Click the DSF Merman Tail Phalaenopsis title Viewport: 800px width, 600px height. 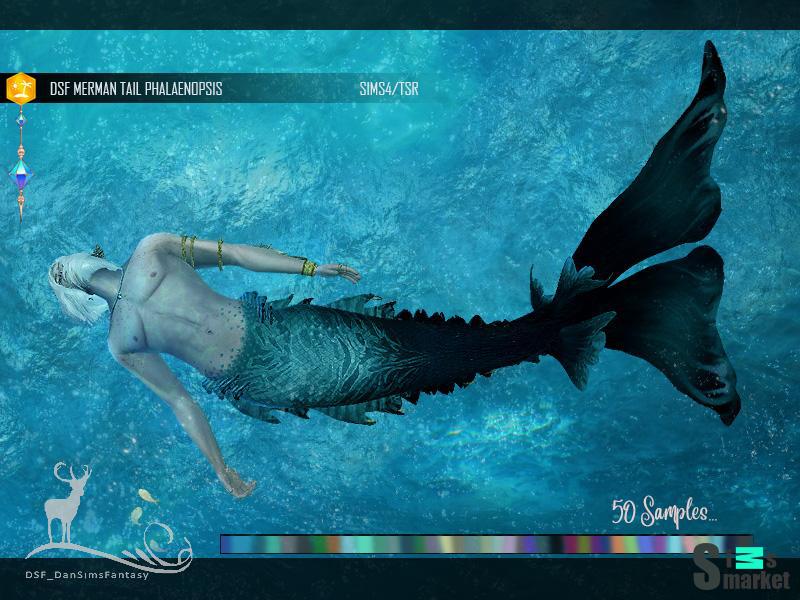(x=135, y=89)
